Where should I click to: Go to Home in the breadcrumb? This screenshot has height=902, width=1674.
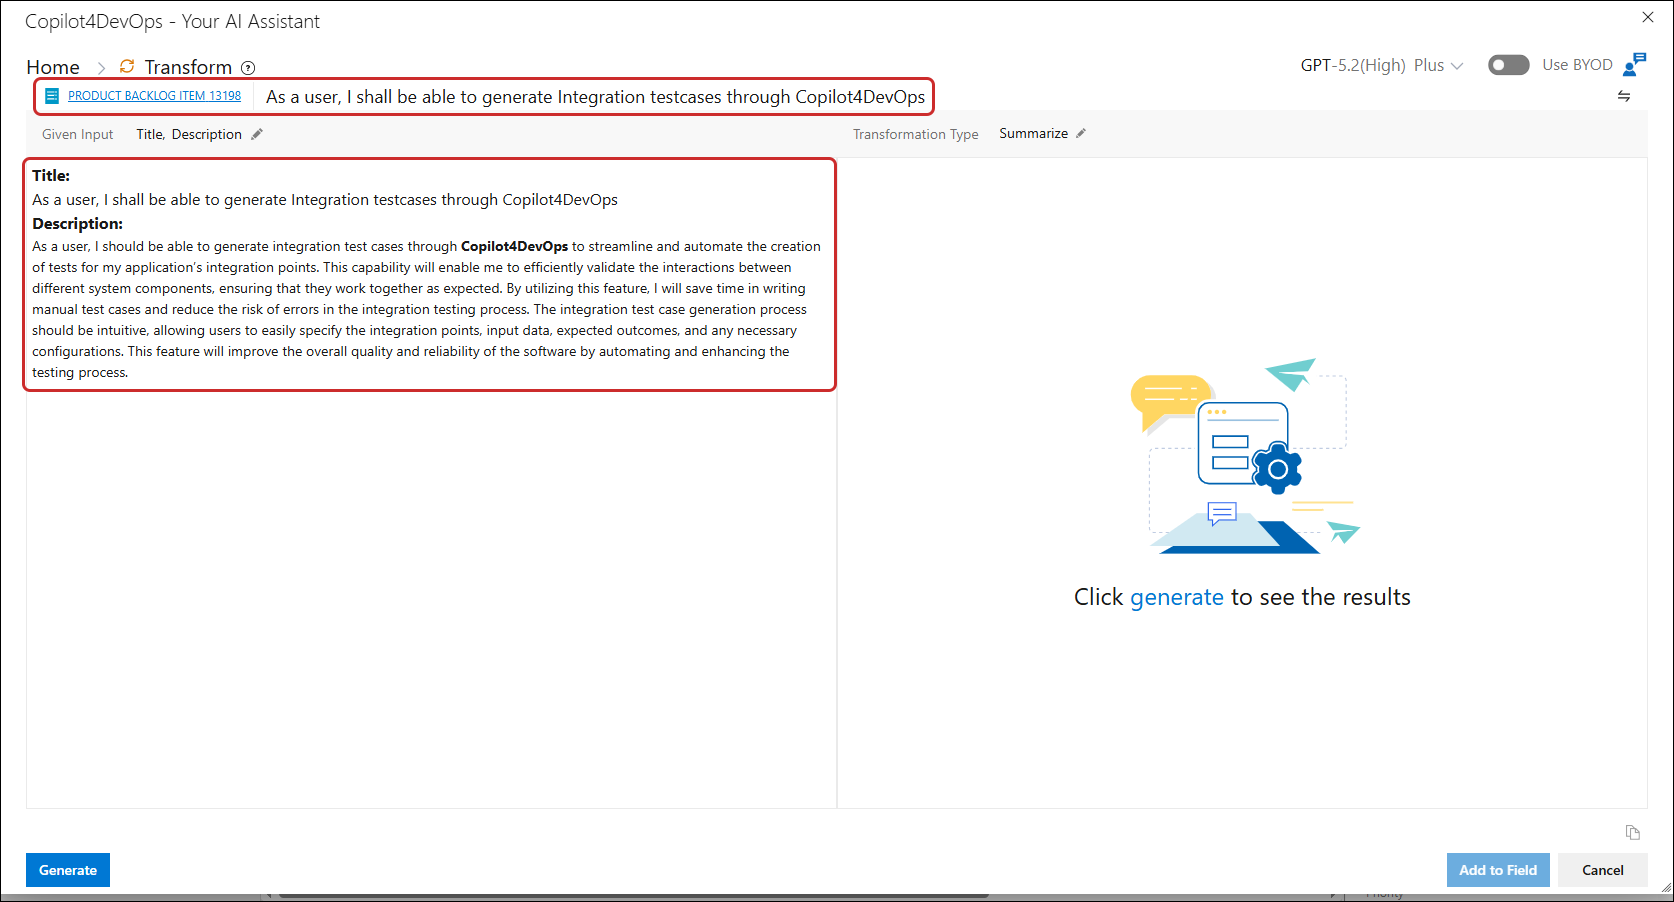(x=53, y=67)
